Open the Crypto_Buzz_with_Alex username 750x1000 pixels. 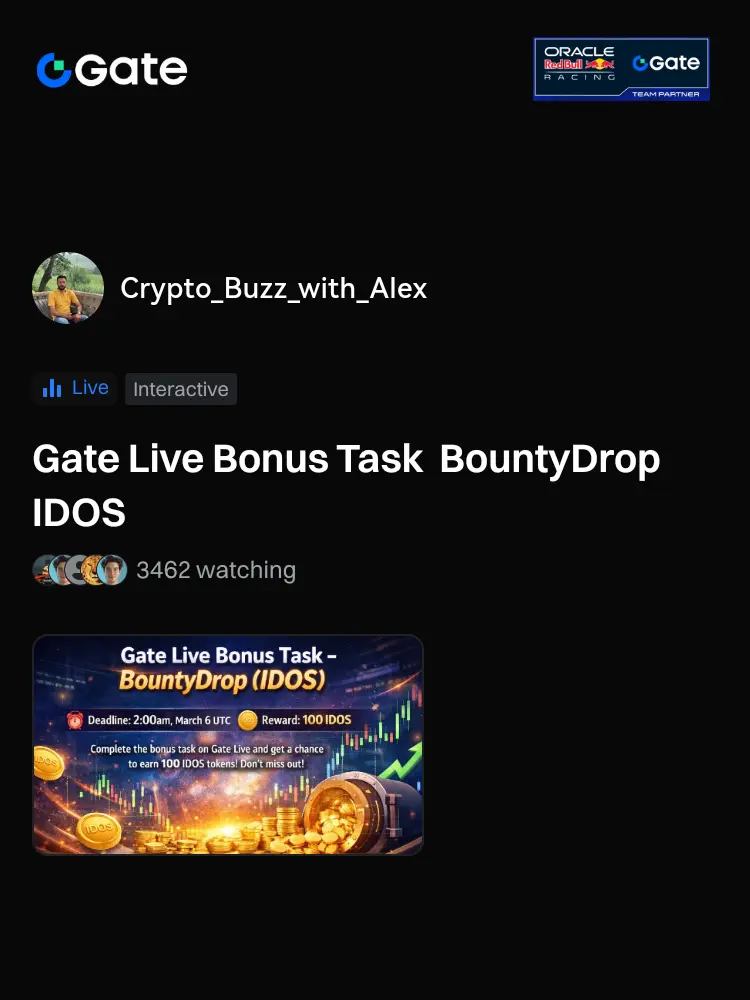click(274, 288)
